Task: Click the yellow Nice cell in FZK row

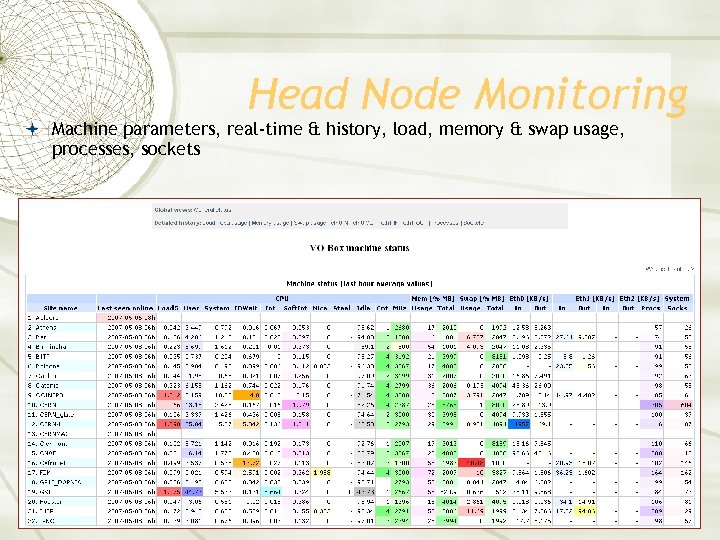Action: click(321, 472)
